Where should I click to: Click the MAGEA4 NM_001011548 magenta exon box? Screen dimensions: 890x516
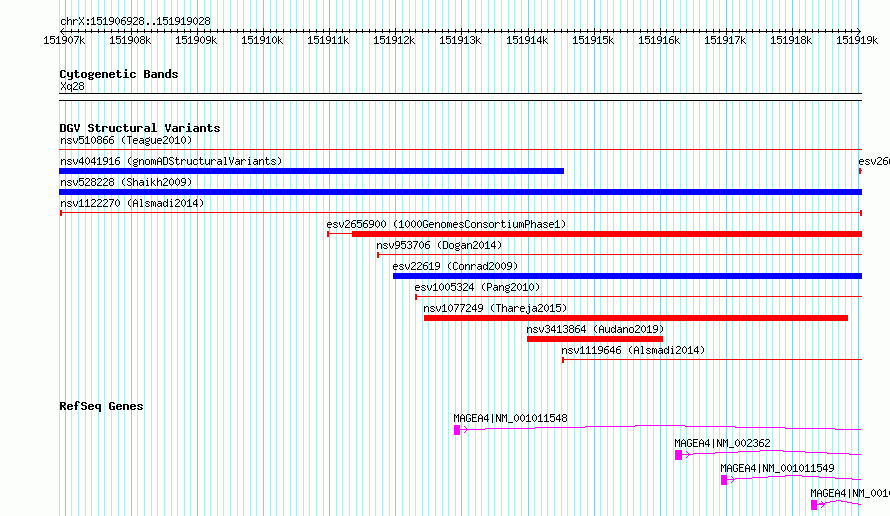457,430
